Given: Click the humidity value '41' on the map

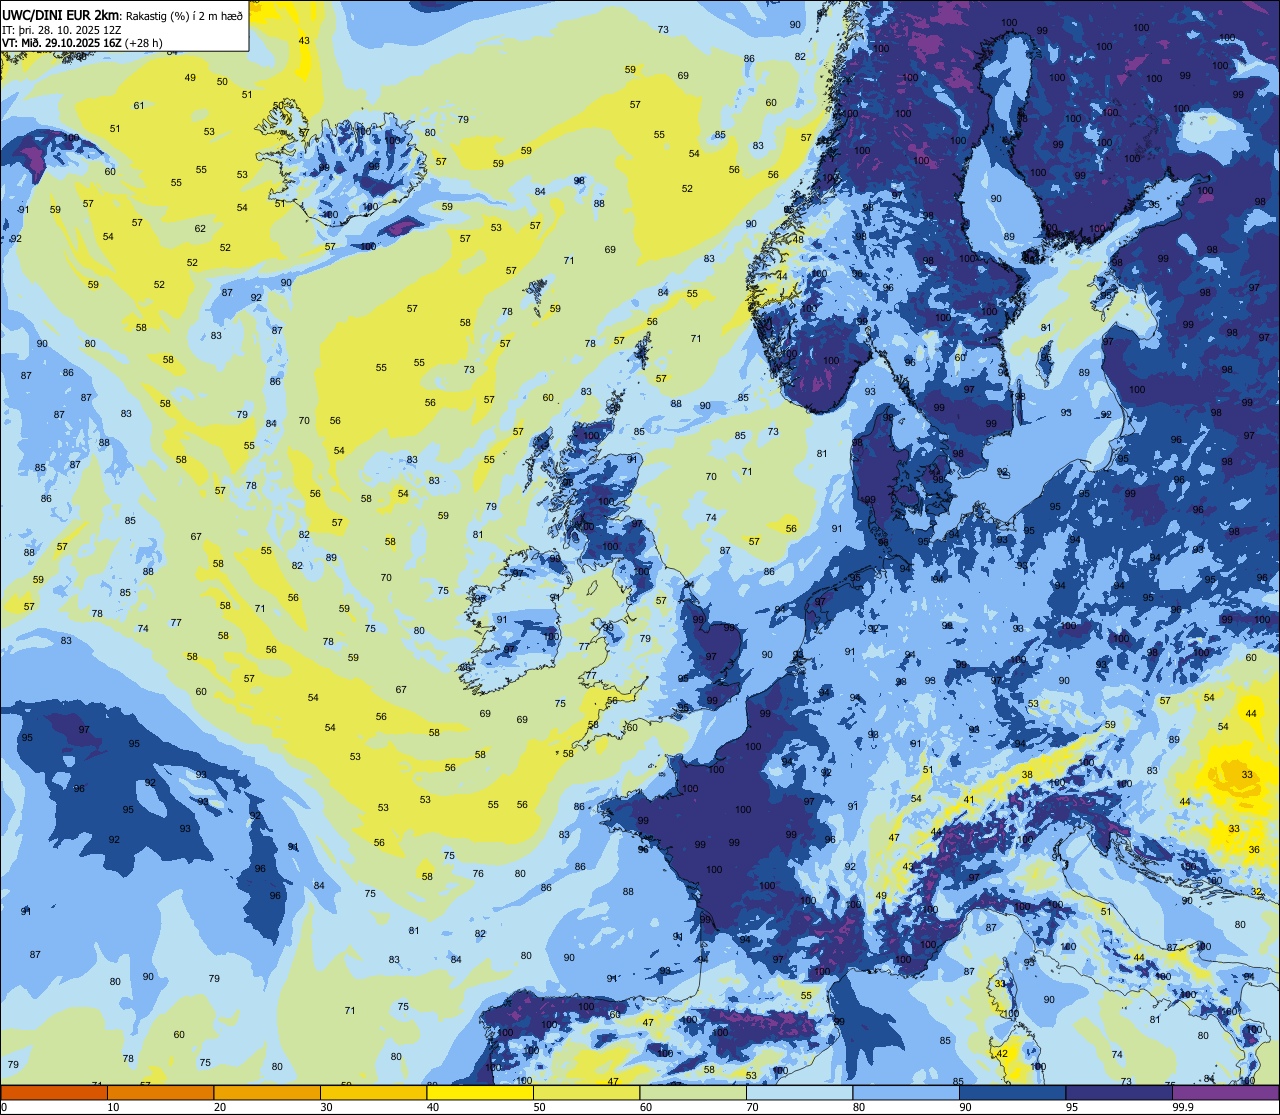Looking at the screenshot, I should pos(968,800).
